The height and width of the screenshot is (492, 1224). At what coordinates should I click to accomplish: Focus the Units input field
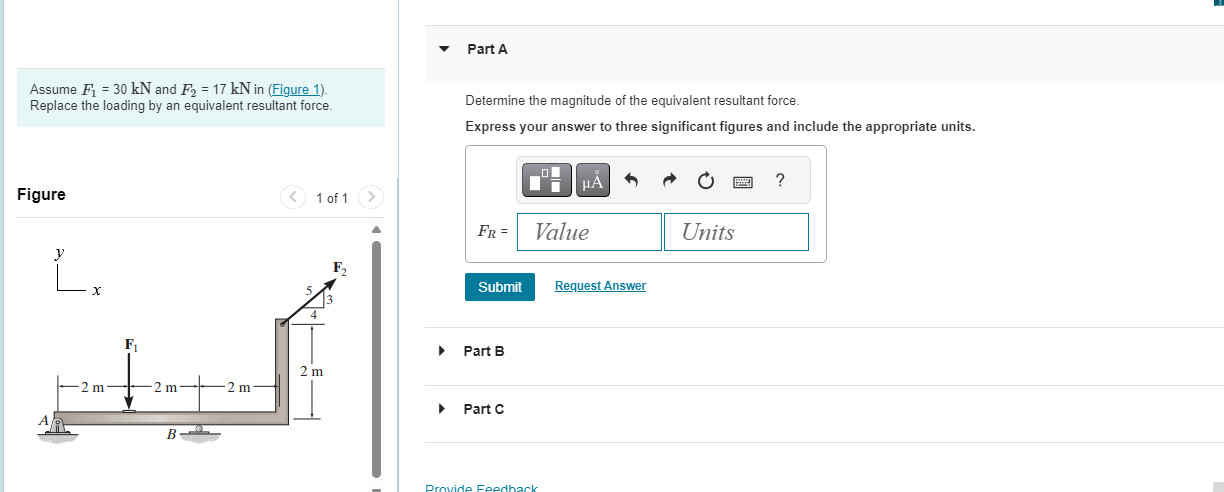pos(736,232)
